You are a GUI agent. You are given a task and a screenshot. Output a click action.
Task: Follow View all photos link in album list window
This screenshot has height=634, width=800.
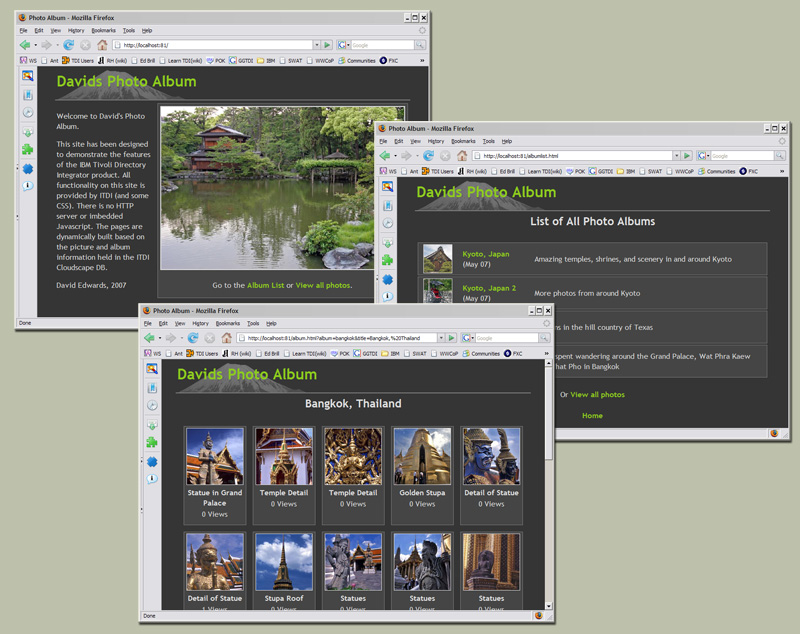[597, 395]
